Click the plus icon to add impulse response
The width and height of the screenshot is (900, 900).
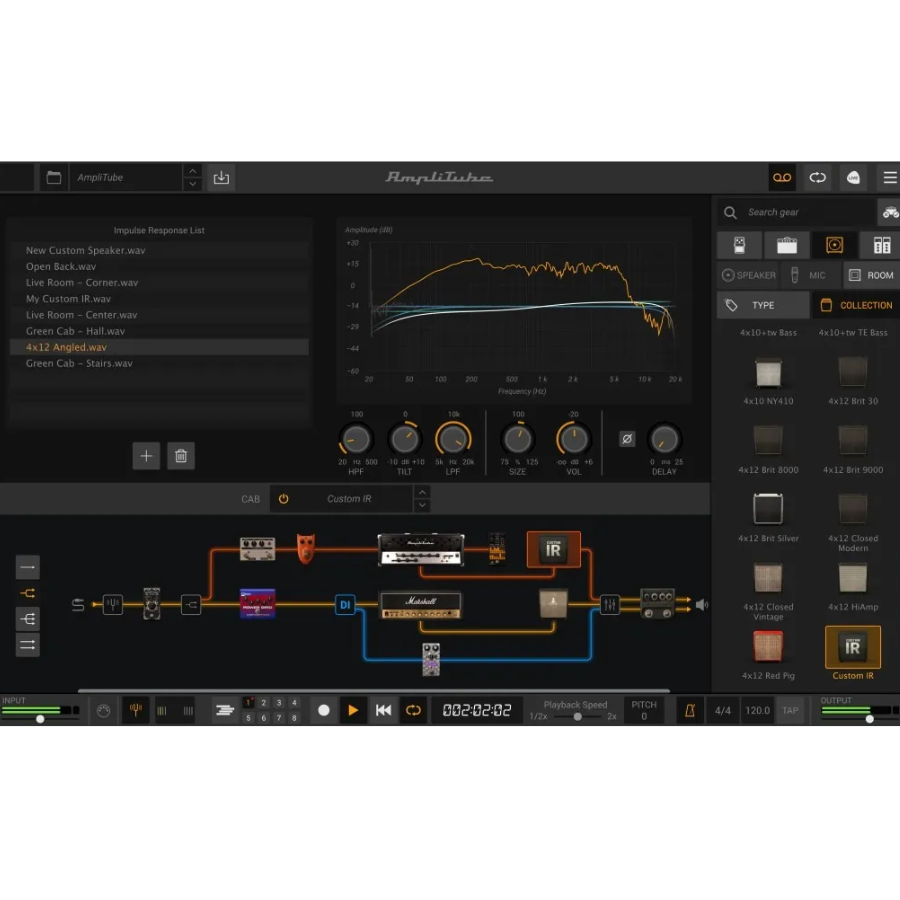pos(146,456)
